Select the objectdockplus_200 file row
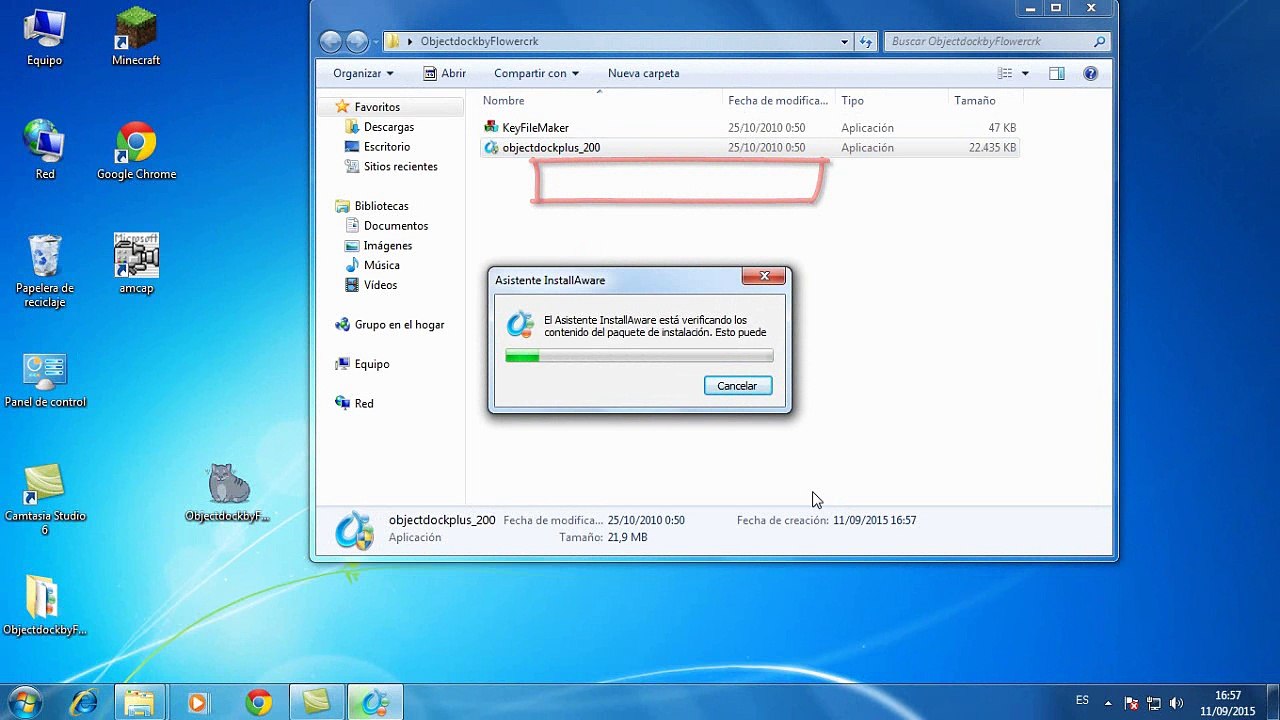Viewport: 1280px width, 720px height. (750, 148)
